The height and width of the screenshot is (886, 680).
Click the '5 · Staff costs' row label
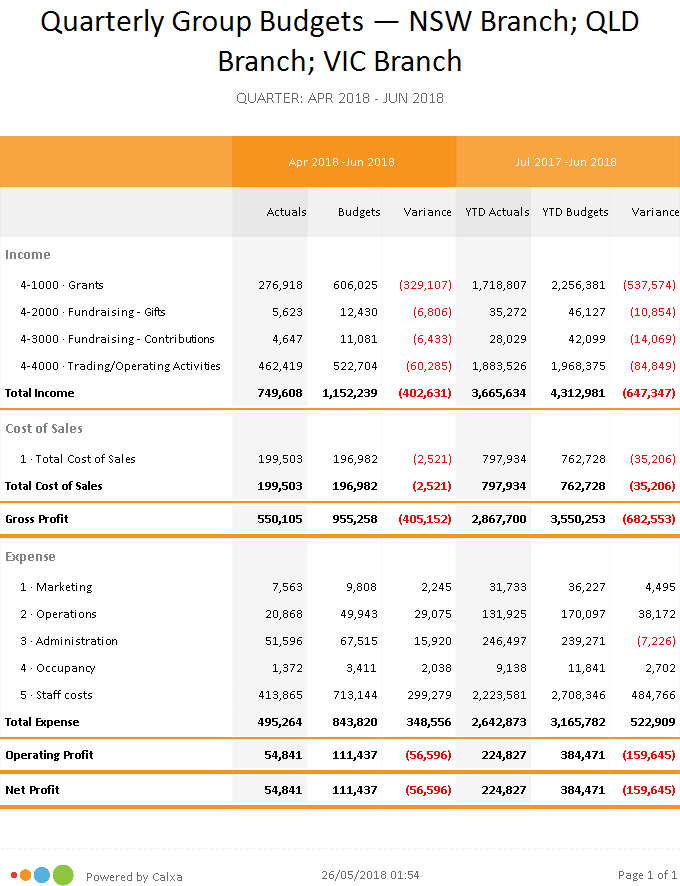64,695
